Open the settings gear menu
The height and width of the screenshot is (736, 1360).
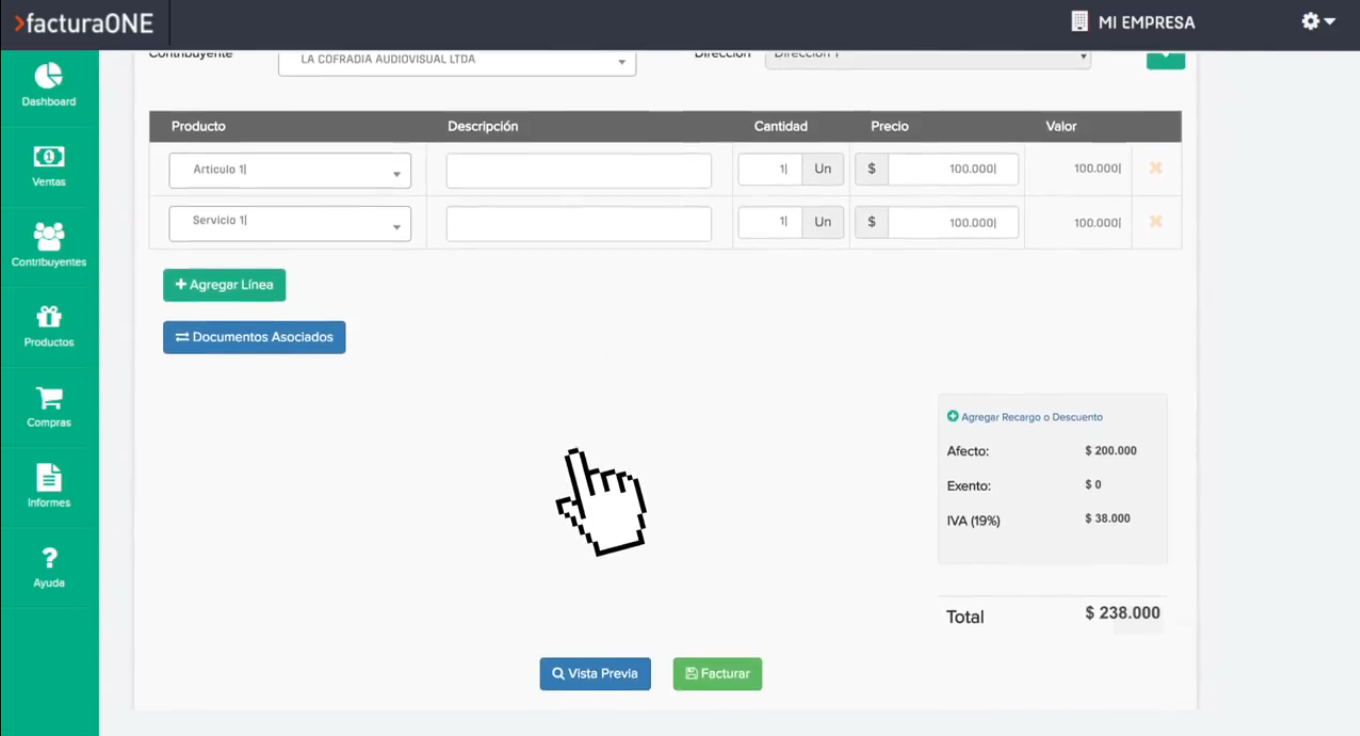[x=1318, y=21]
